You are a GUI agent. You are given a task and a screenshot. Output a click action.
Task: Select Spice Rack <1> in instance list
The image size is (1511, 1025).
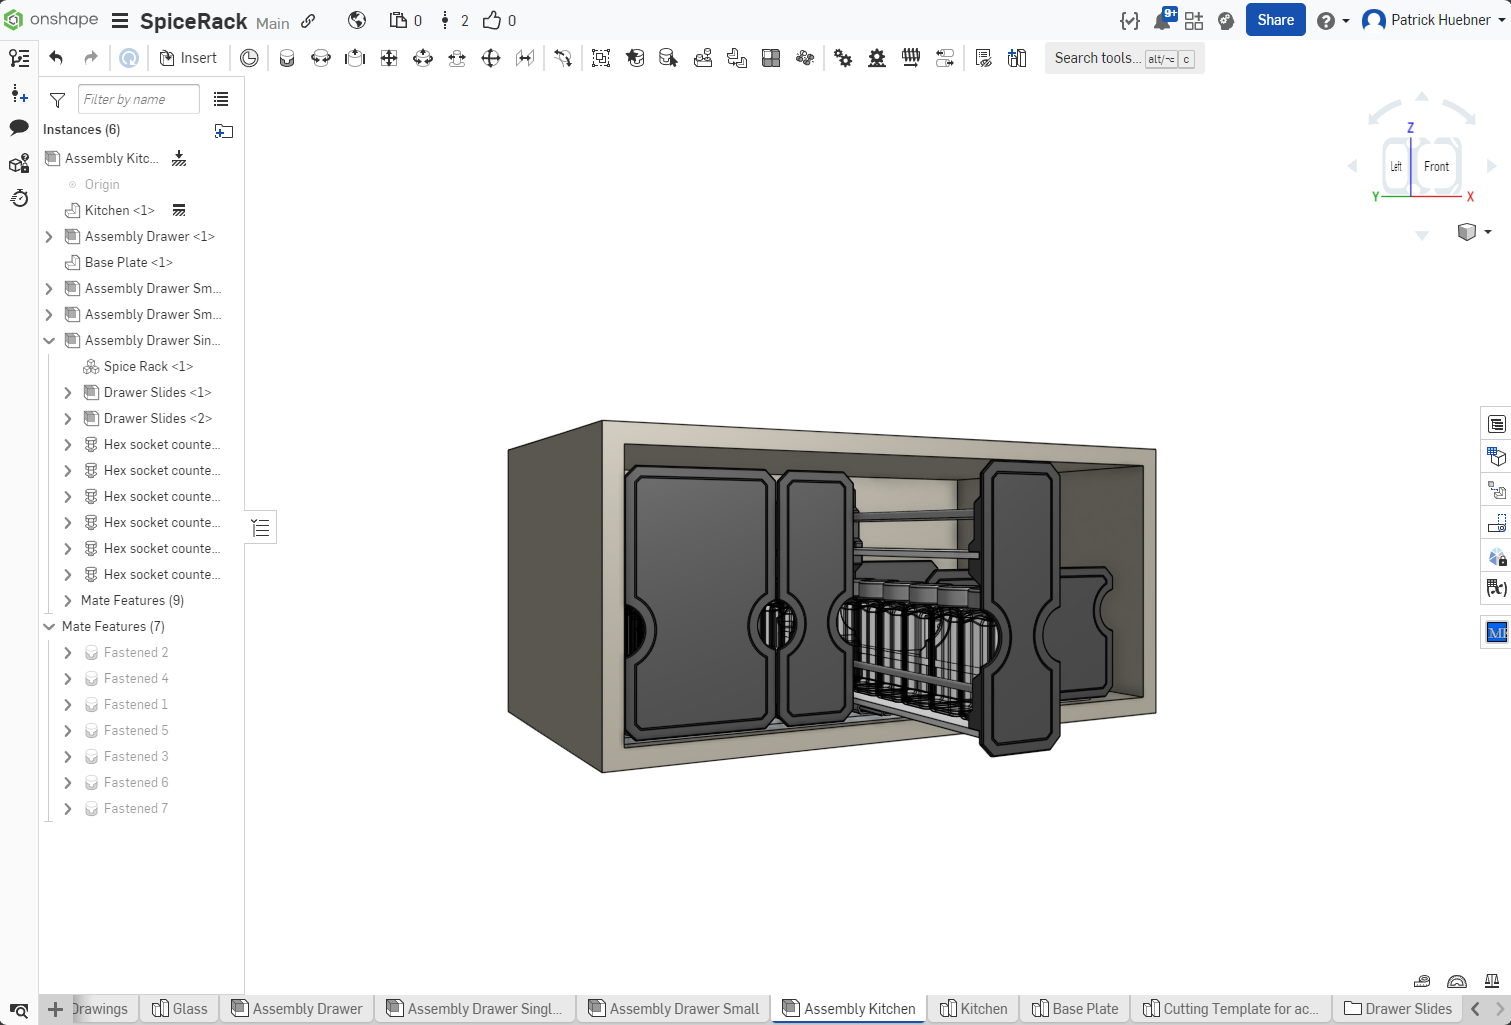pos(148,367)
